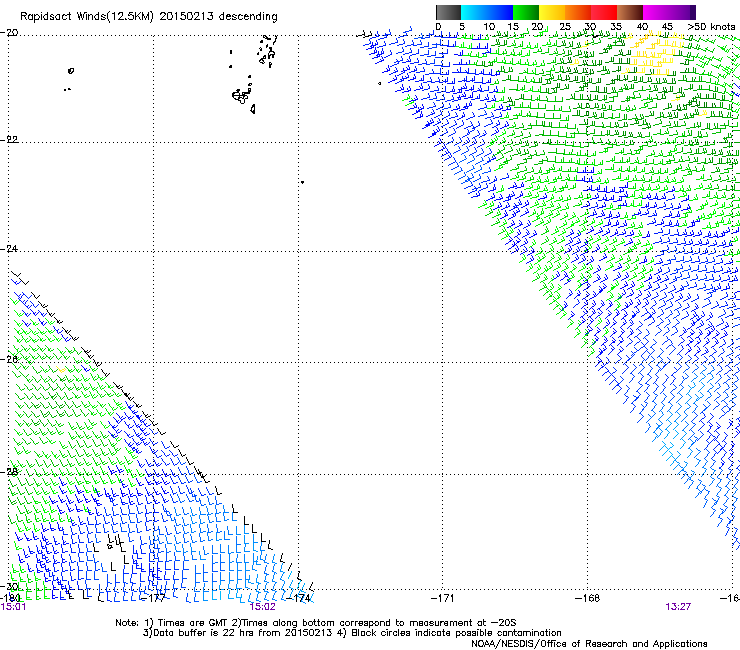Viewport: 740px width, 650px height.
Task: Click the '>50 knots' legend label
Action: click(711, 27)
